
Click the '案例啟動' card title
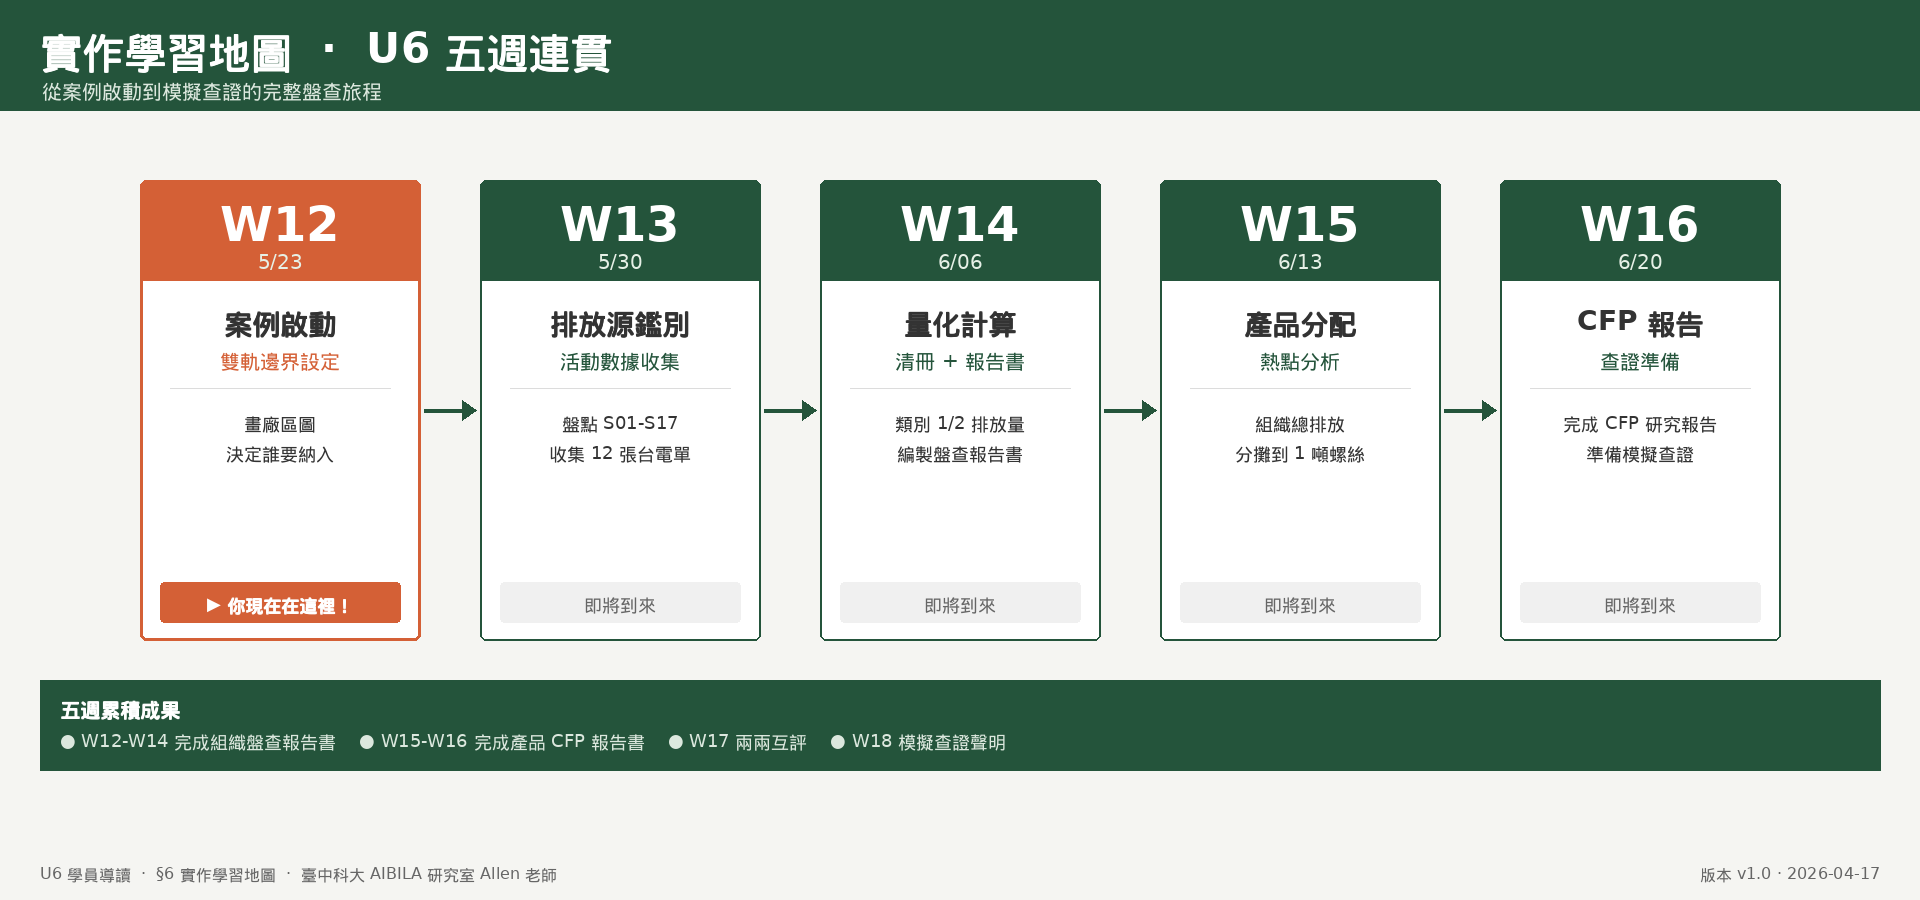pyautogui.click(x=280, y=325)
